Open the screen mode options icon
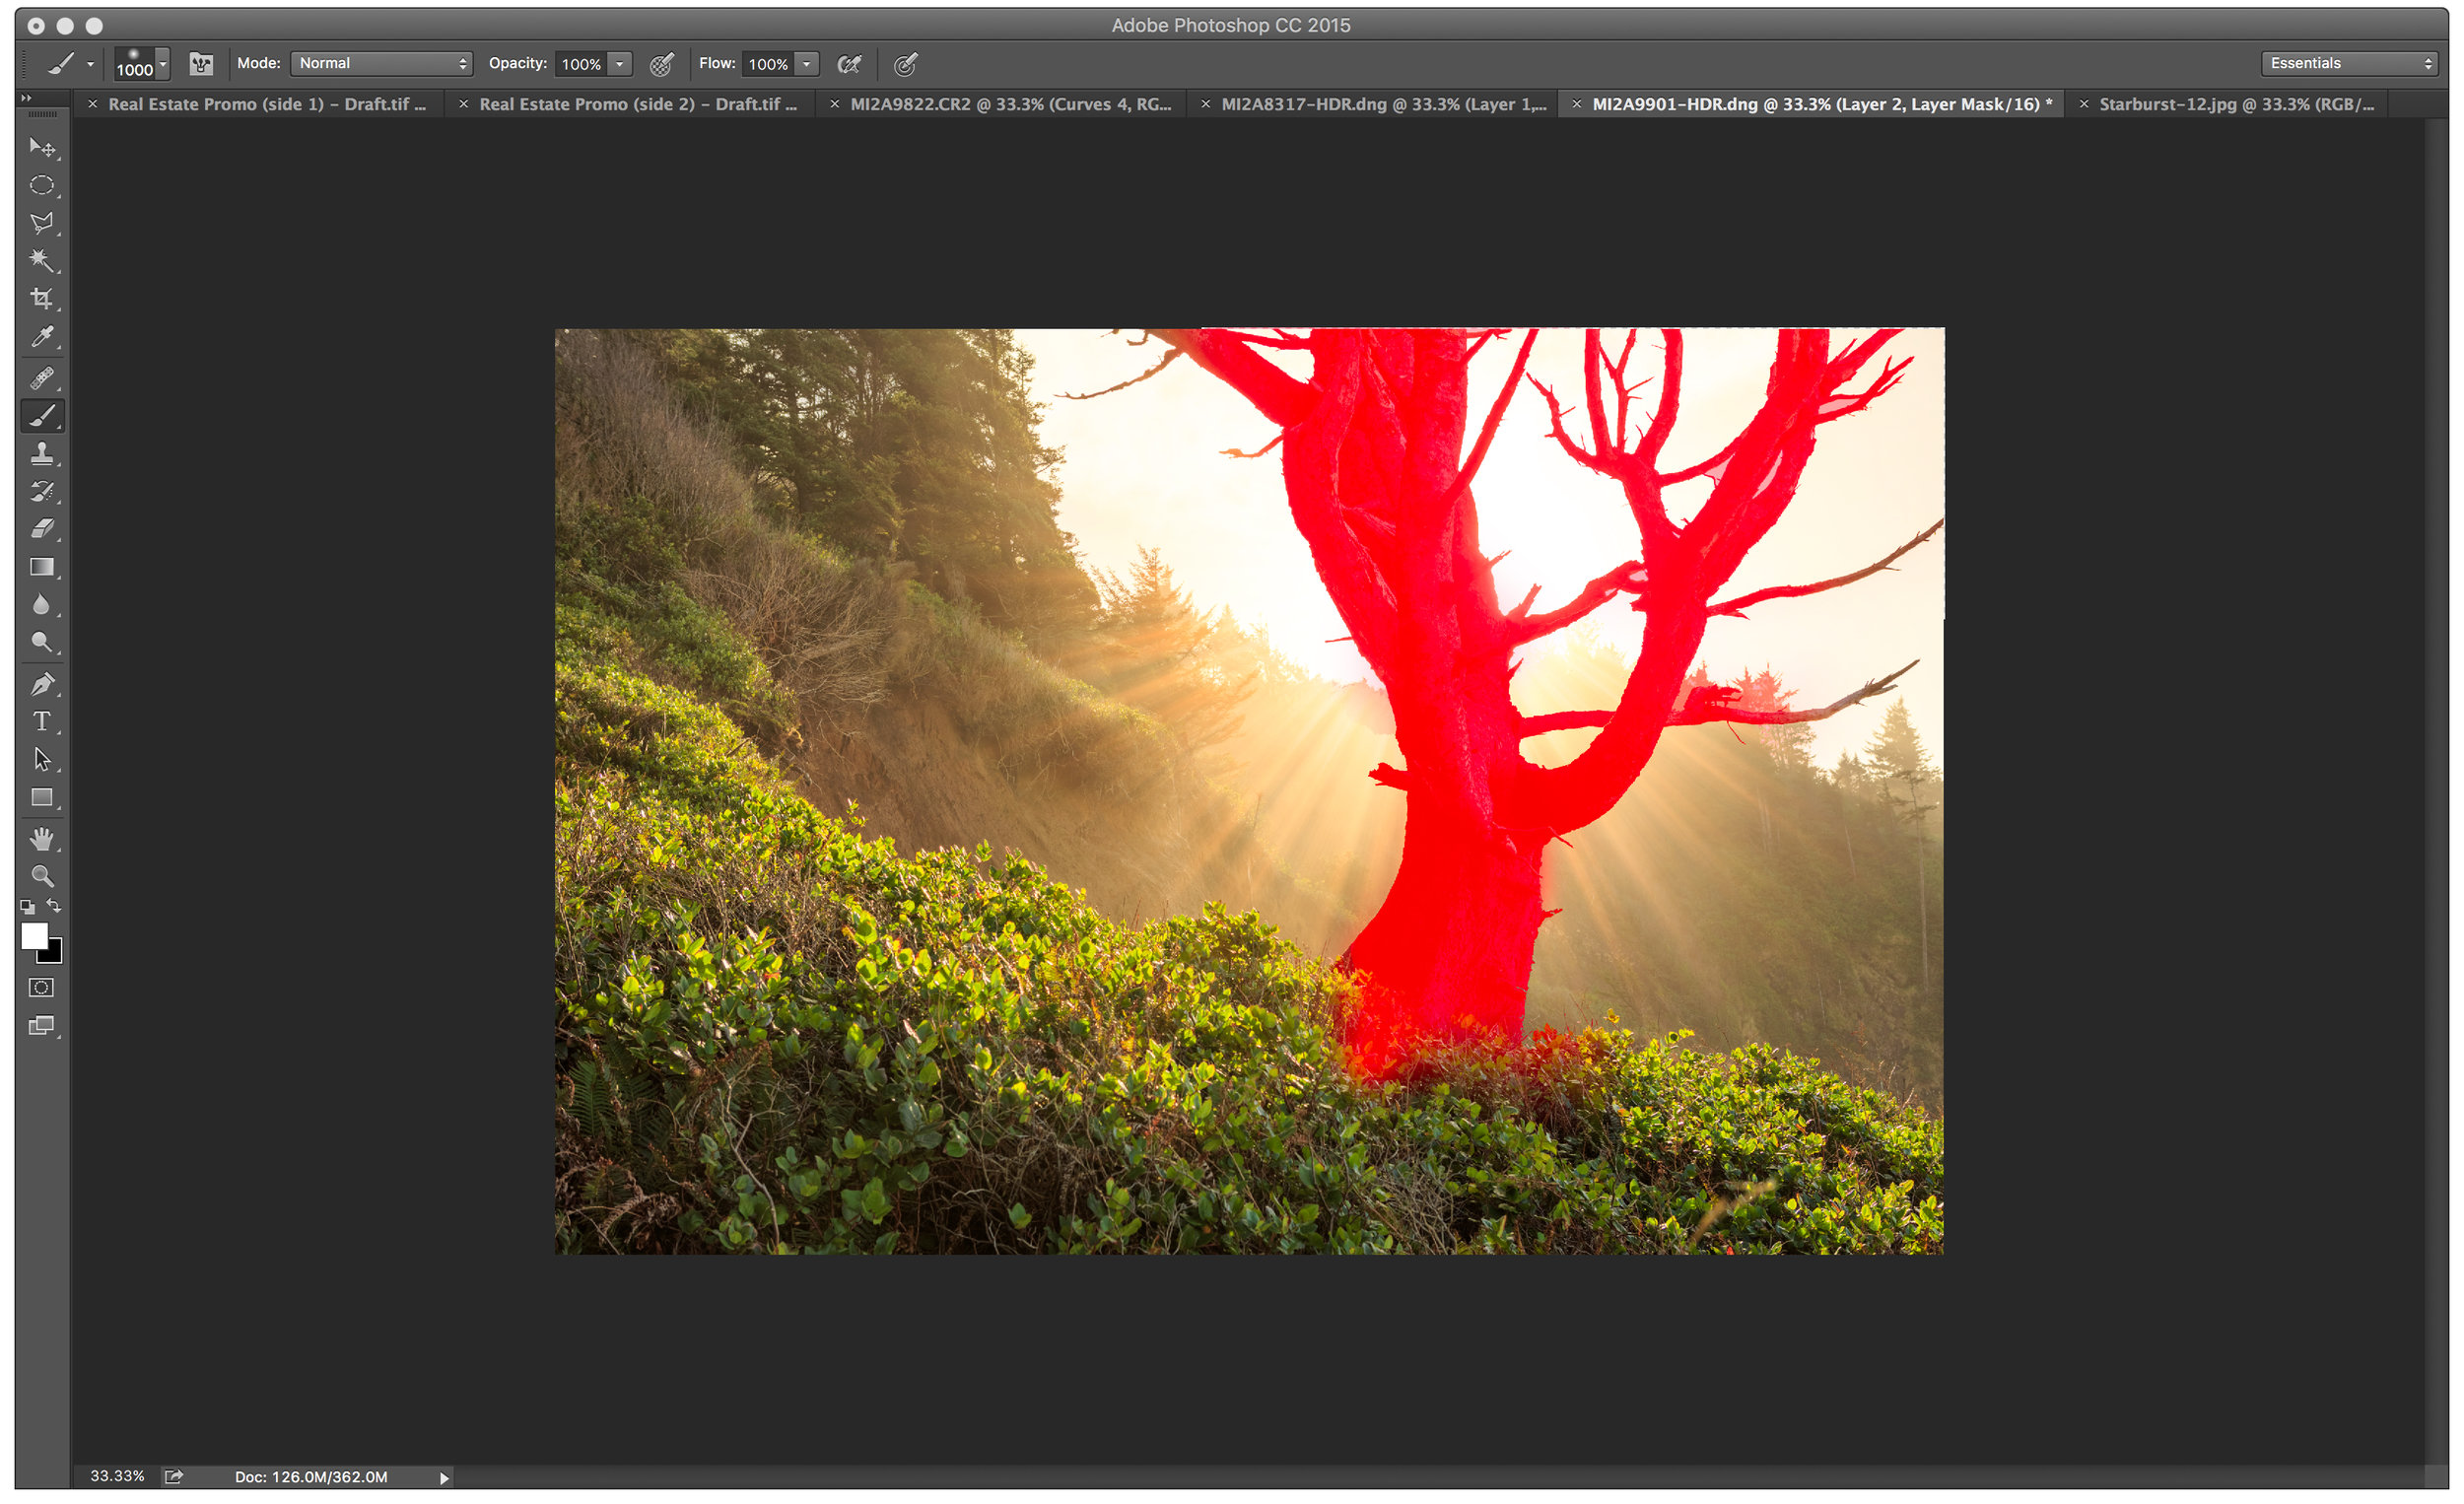Image resolution: width=2464 pixels, height=1504 pixels. [42, 1026]
